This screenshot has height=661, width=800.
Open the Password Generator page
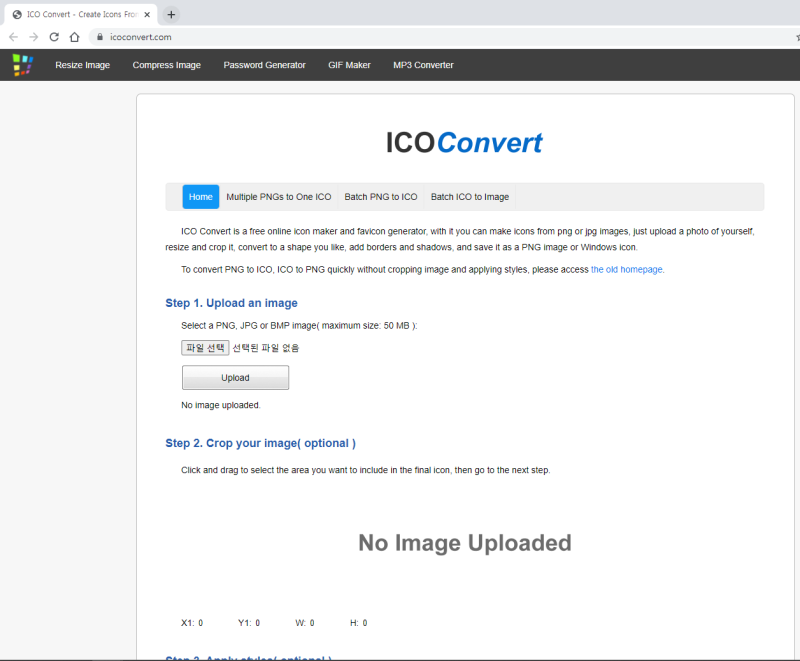click(264, 65)
